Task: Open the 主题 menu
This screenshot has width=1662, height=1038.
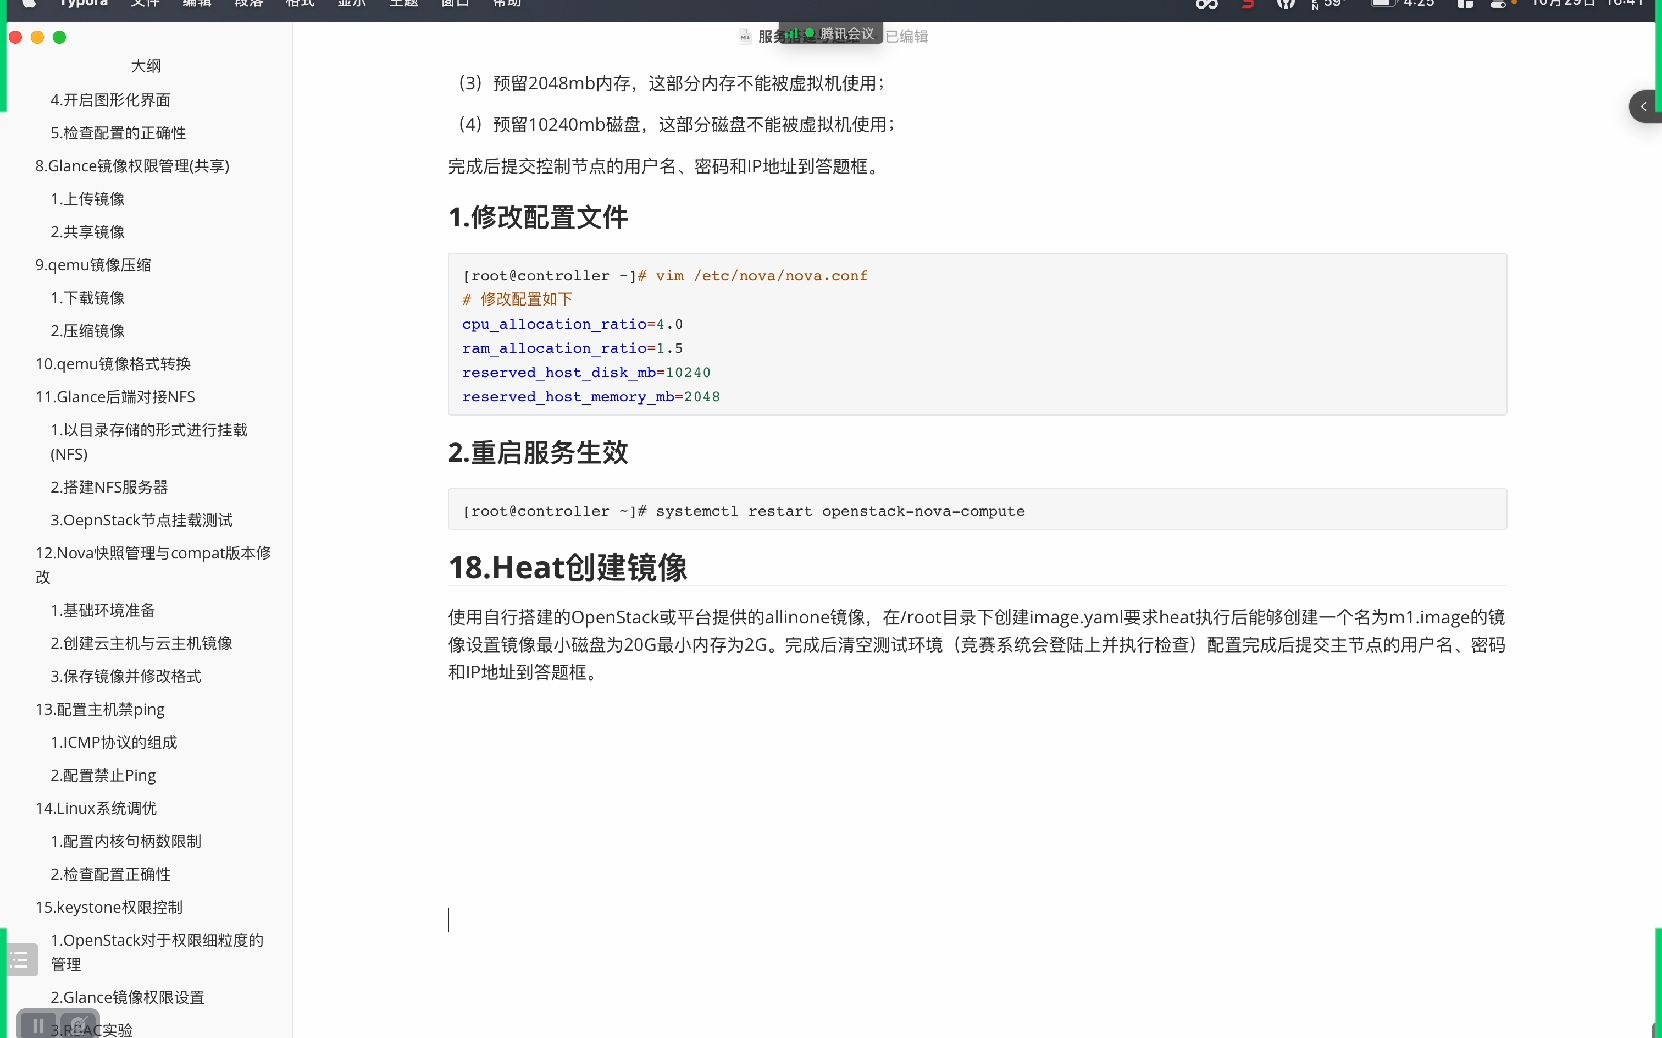Action: coord(403,3)
